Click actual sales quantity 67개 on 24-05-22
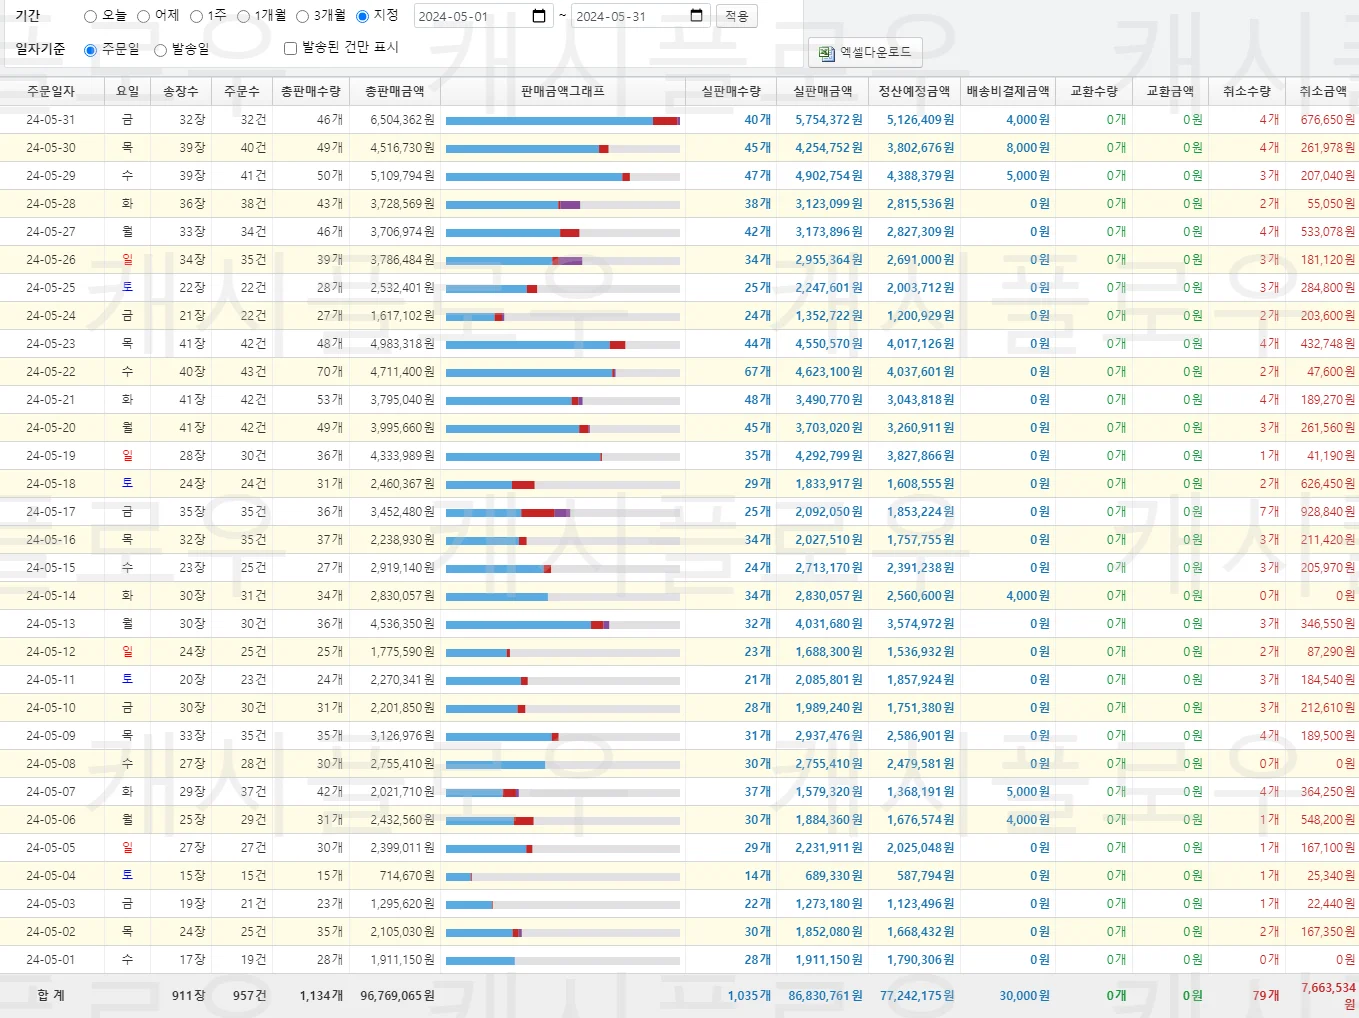This screenshot has width=1359, height=1018. pos(758,372)
